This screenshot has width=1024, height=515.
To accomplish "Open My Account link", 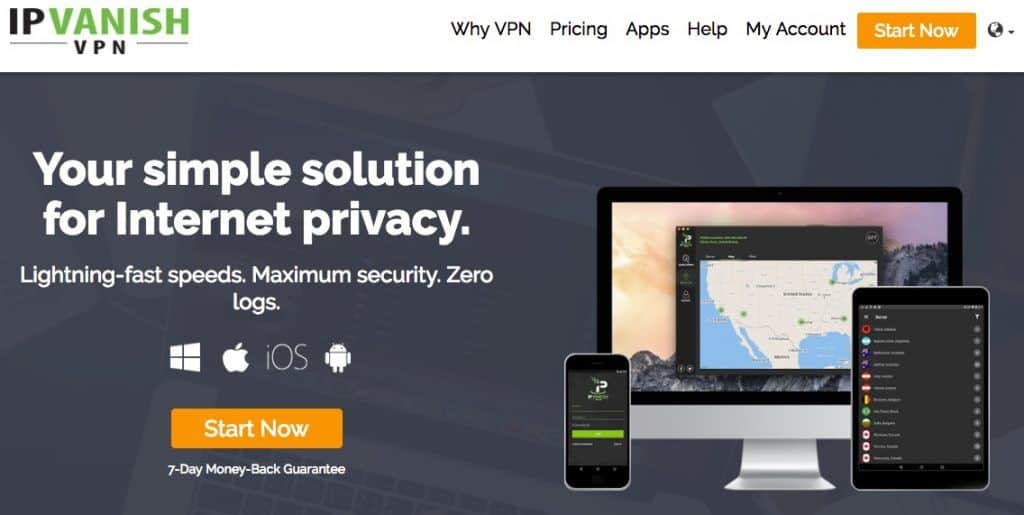I will pyautogui.click(x=795, y=29).
